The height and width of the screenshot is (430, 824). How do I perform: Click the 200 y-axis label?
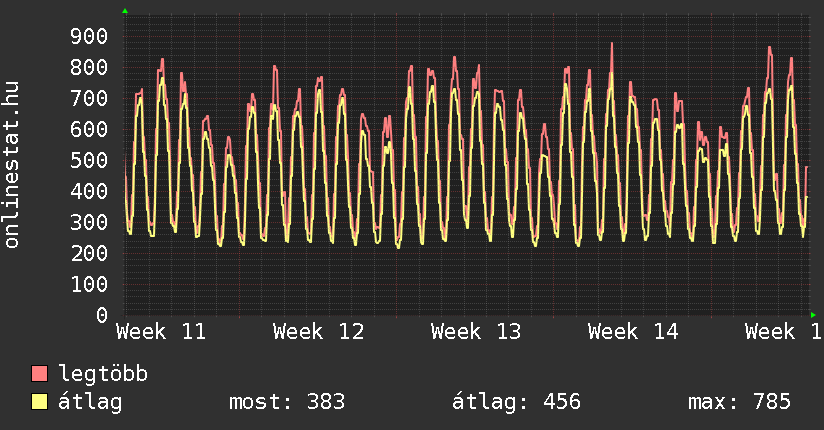[88, 253]
